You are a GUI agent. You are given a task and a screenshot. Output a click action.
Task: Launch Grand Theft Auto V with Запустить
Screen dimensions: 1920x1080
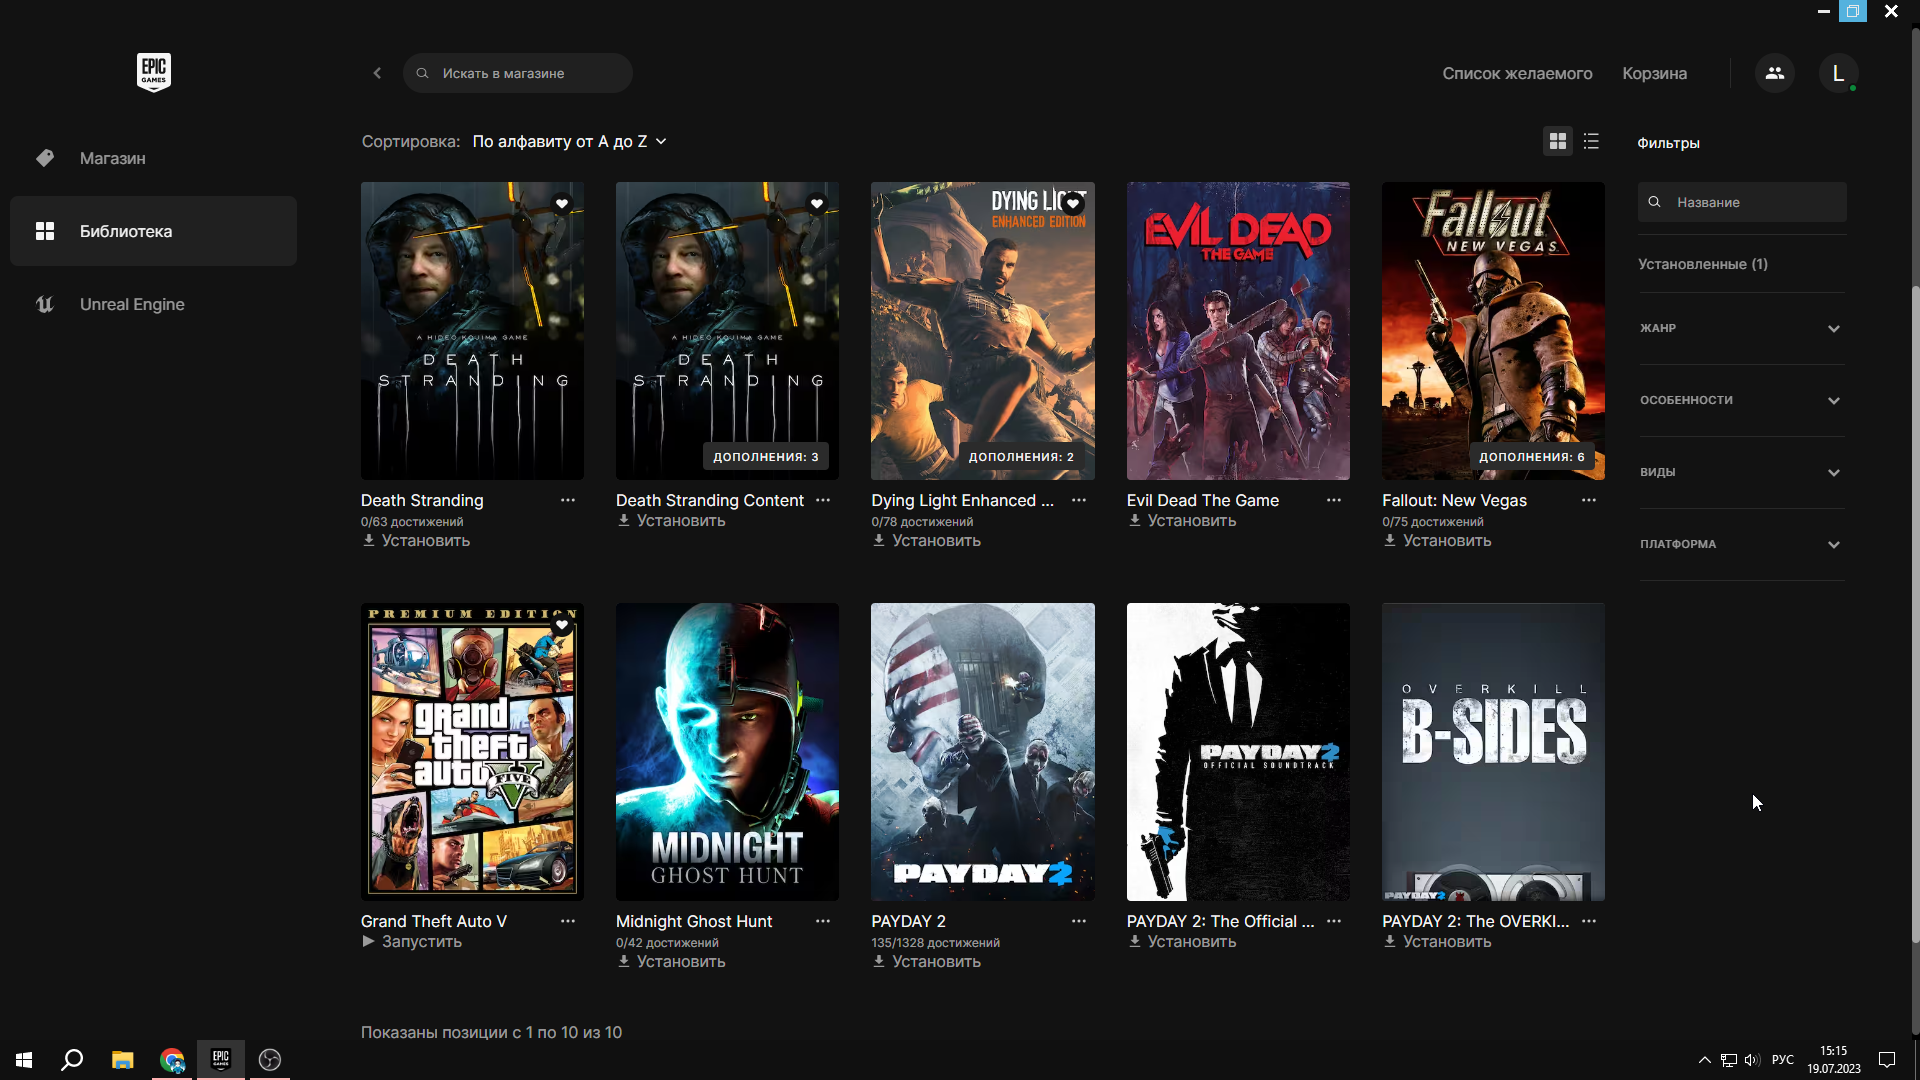[412, 942]
